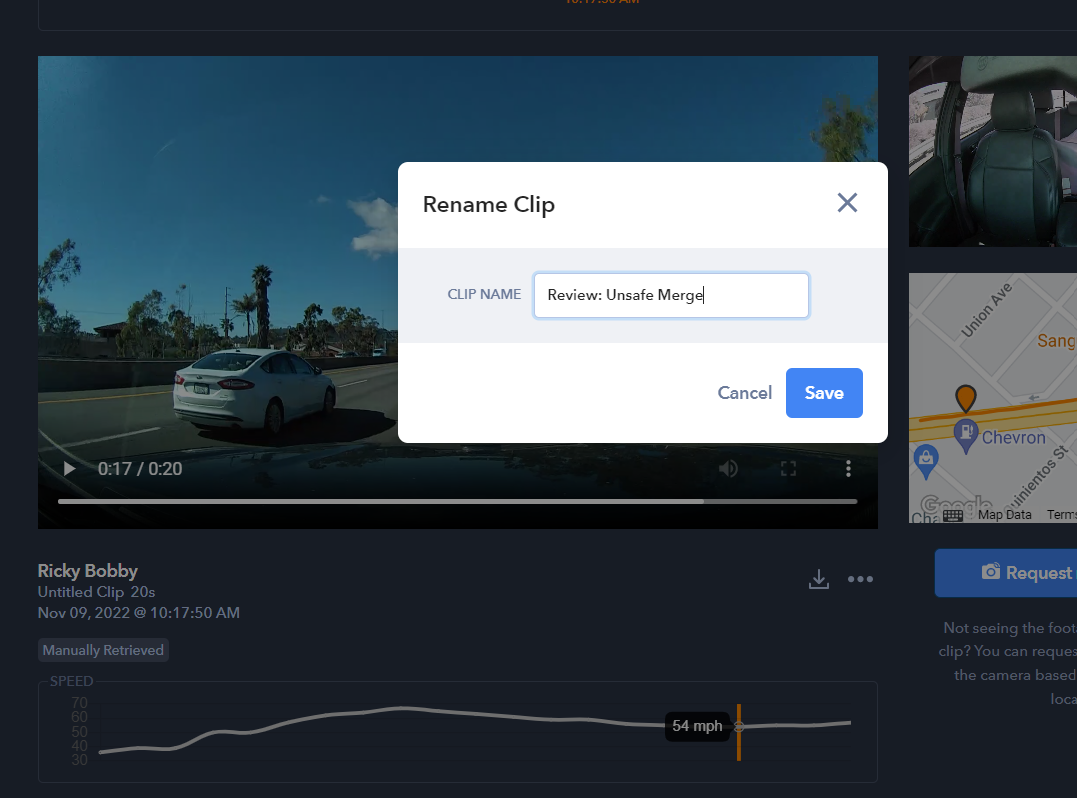Download the clip with download icon

click(x=819, y=579)
